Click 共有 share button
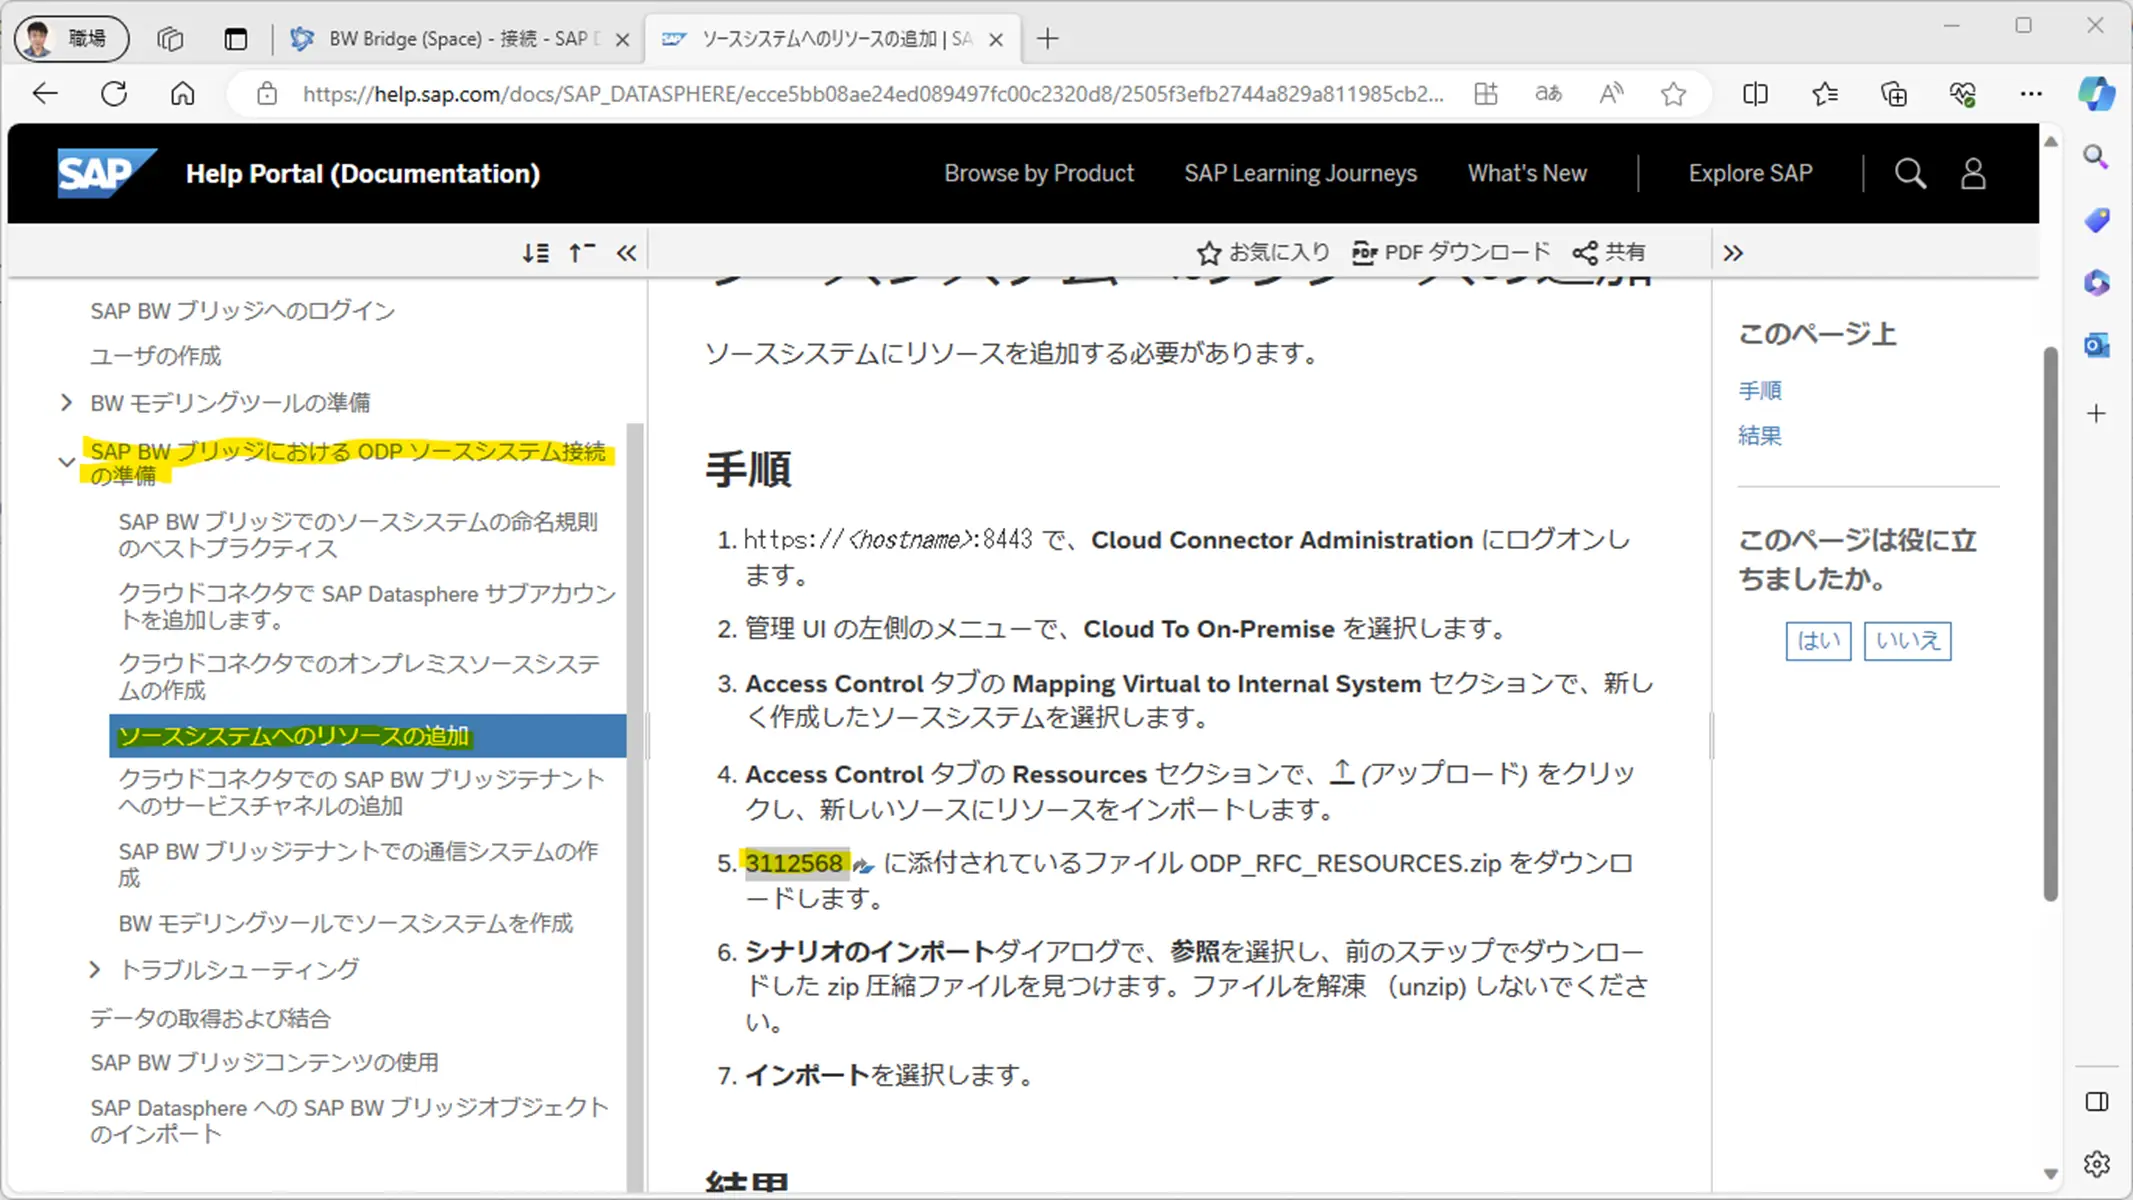Screen dimensions: 2133x1200 1608,253
